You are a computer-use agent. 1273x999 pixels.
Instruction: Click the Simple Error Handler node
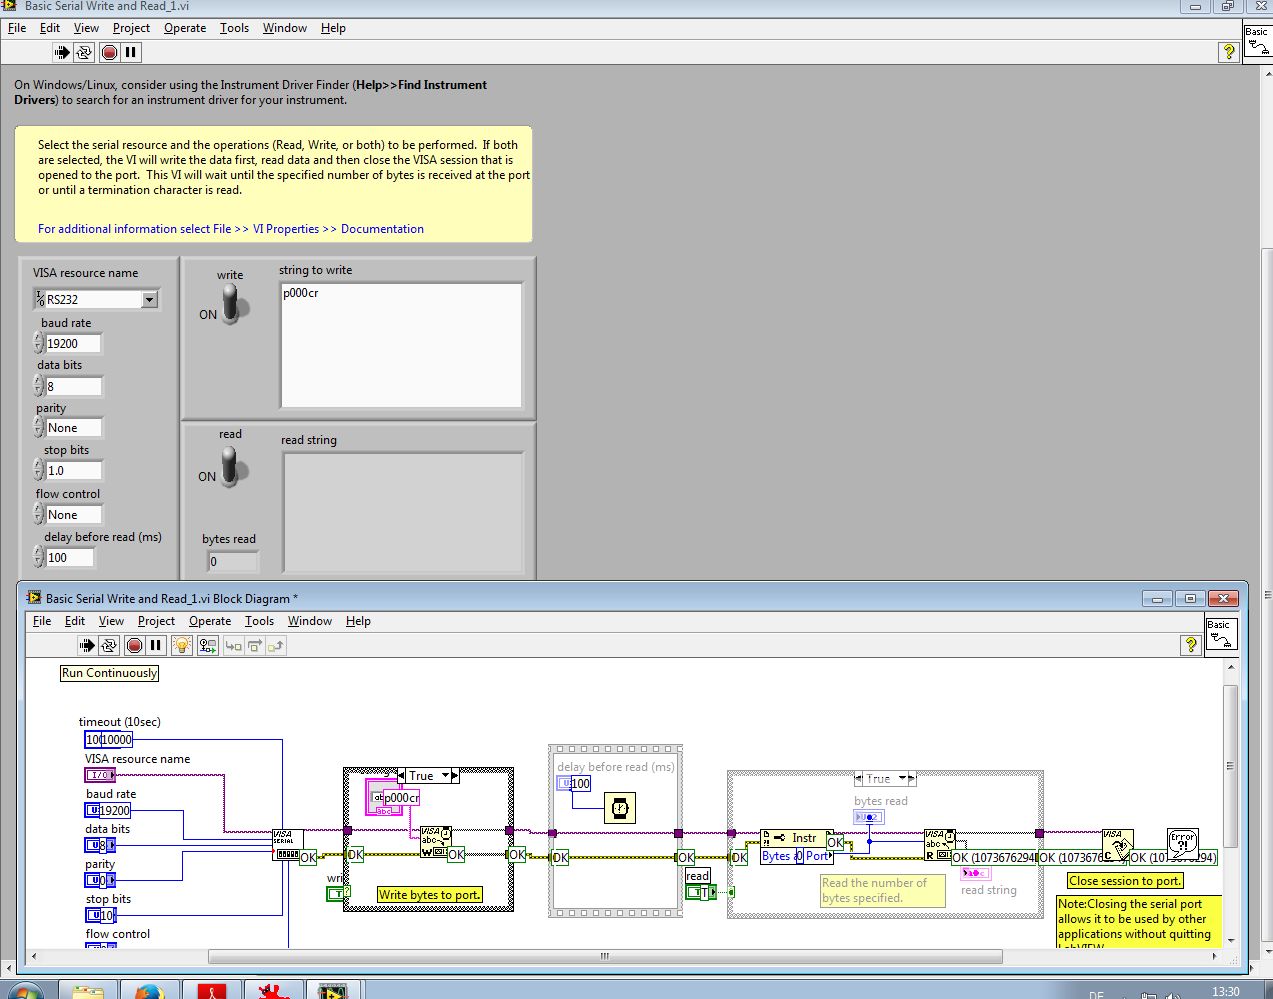tap(1182, 840)
